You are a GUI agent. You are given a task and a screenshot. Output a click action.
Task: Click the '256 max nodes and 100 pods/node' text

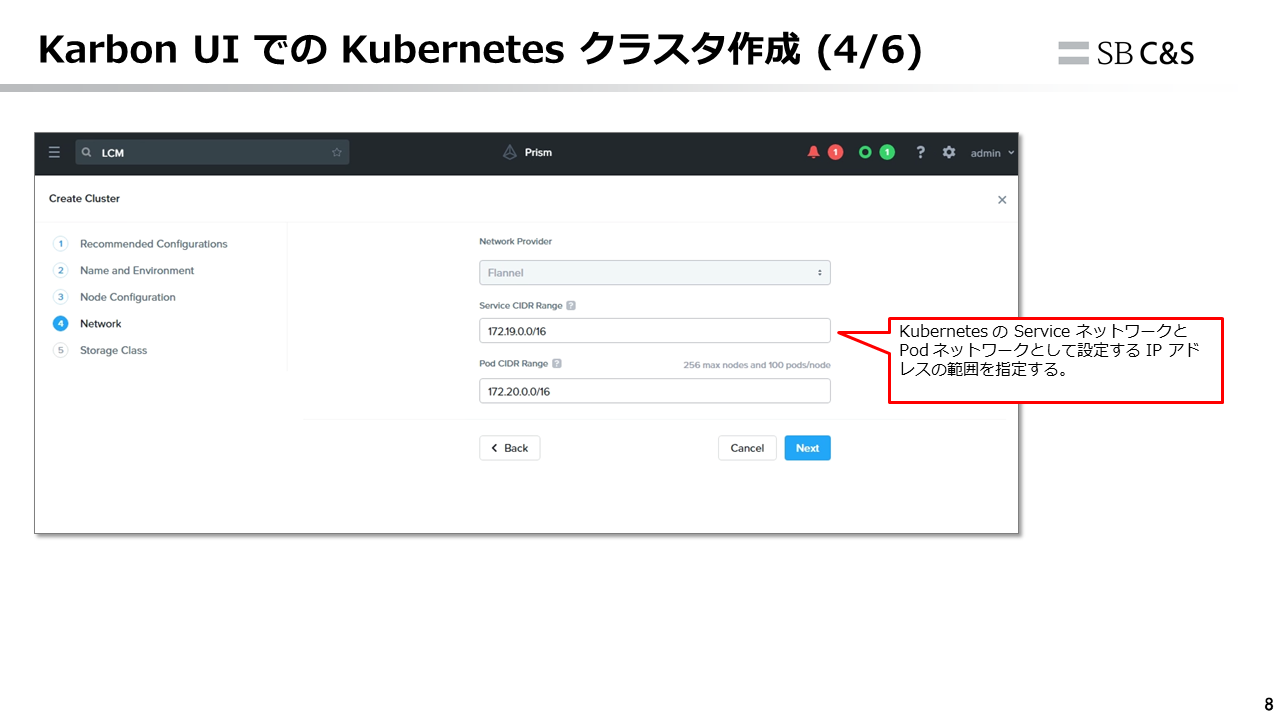point(756,365)
